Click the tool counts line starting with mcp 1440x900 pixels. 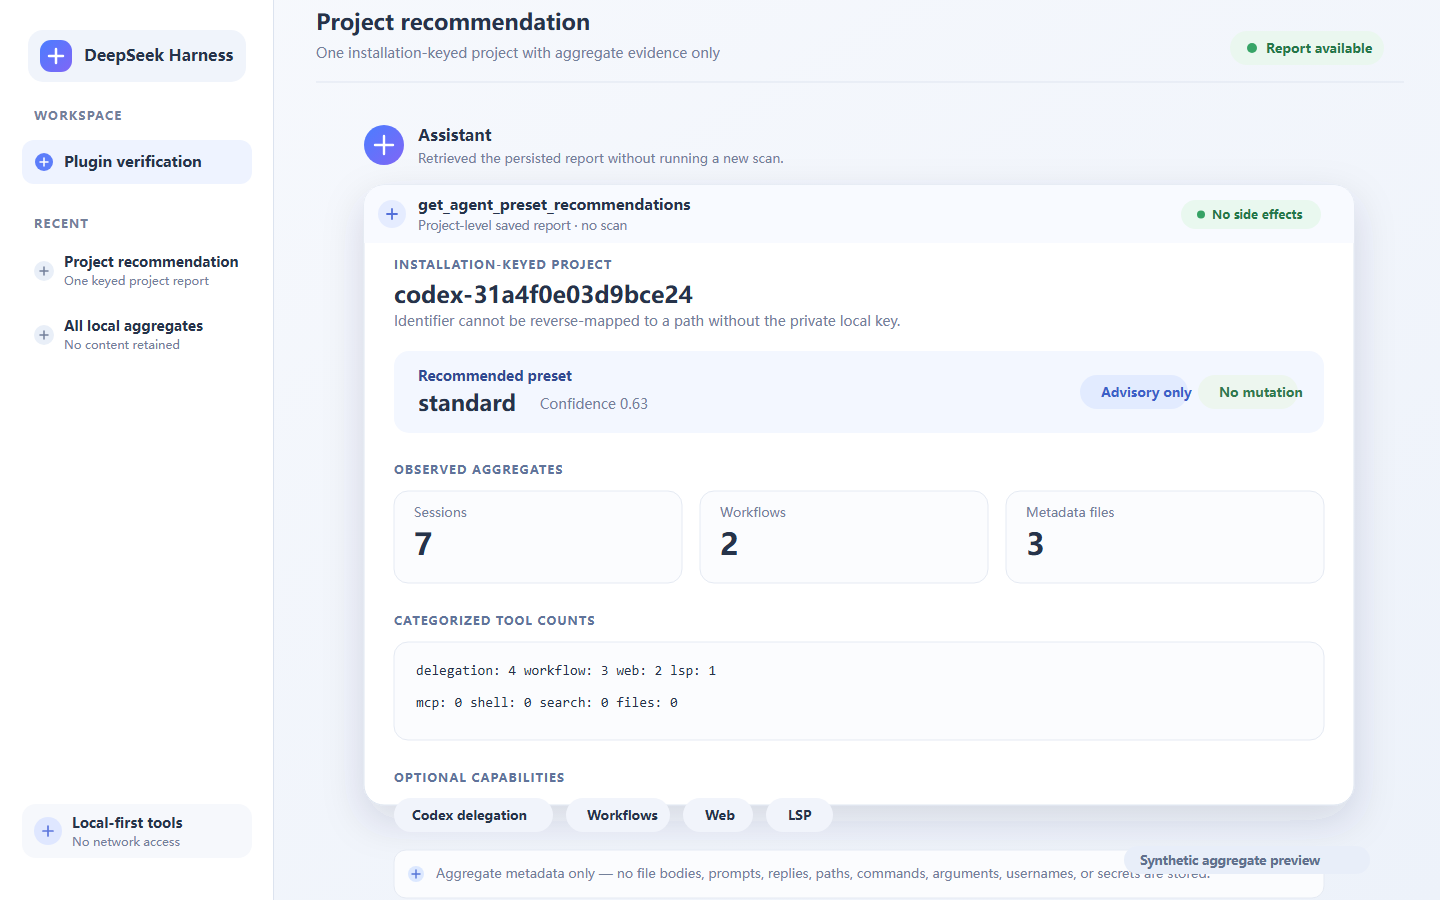tap(547, 703)
